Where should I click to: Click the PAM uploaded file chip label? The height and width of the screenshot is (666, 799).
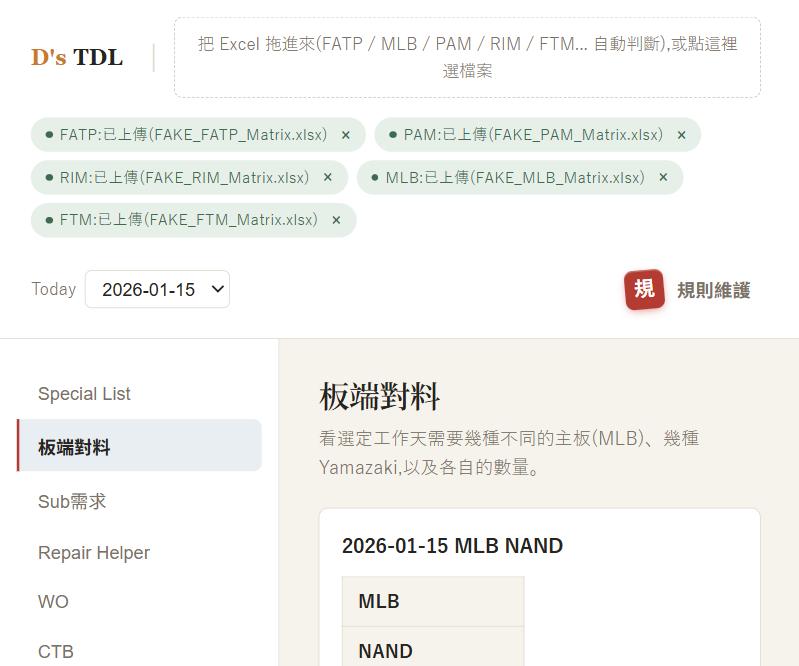click(533, 135)
